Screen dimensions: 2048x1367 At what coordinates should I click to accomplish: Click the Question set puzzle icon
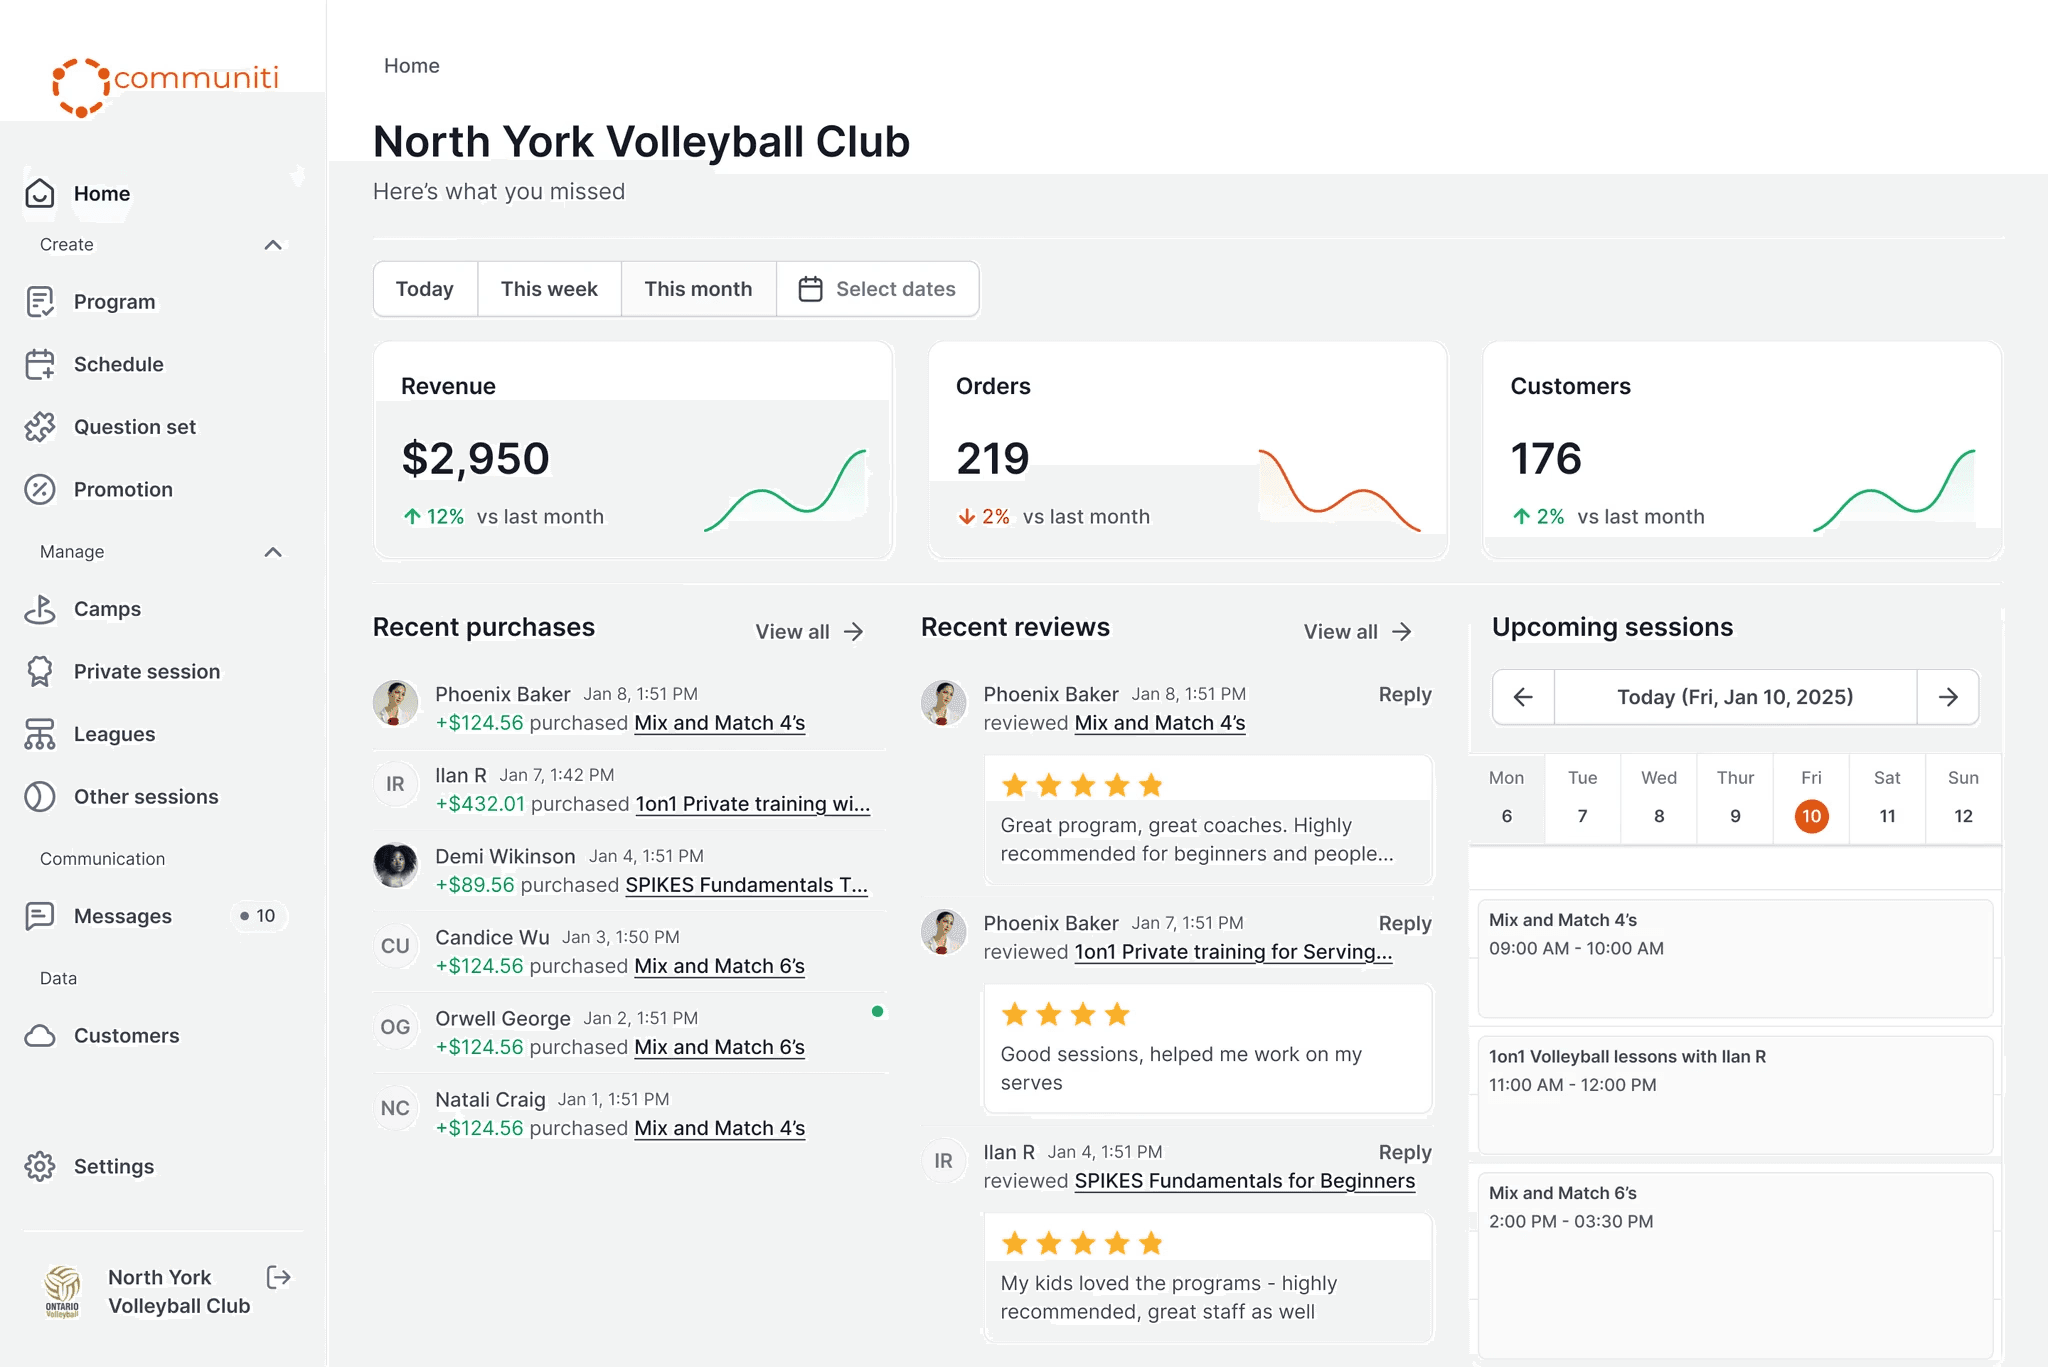40,427
